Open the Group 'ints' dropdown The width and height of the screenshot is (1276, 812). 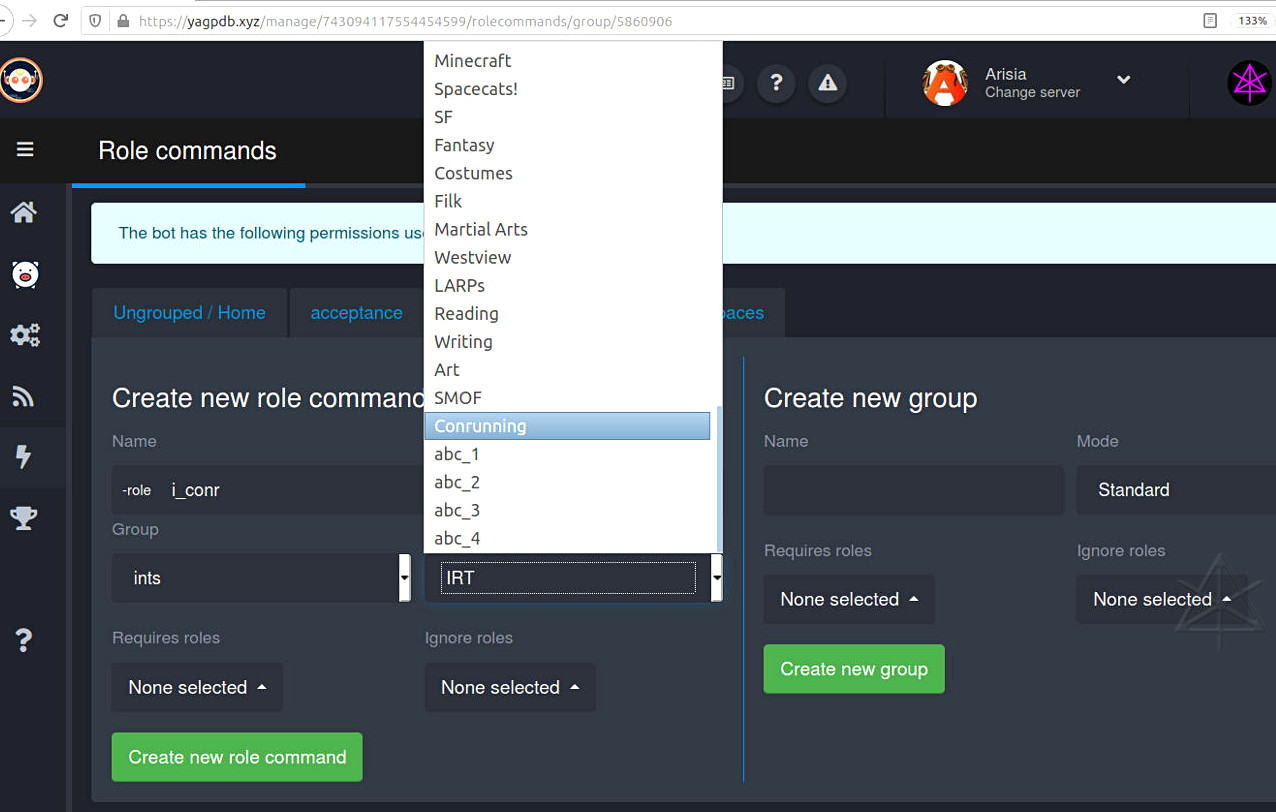(x=260, y=578)
